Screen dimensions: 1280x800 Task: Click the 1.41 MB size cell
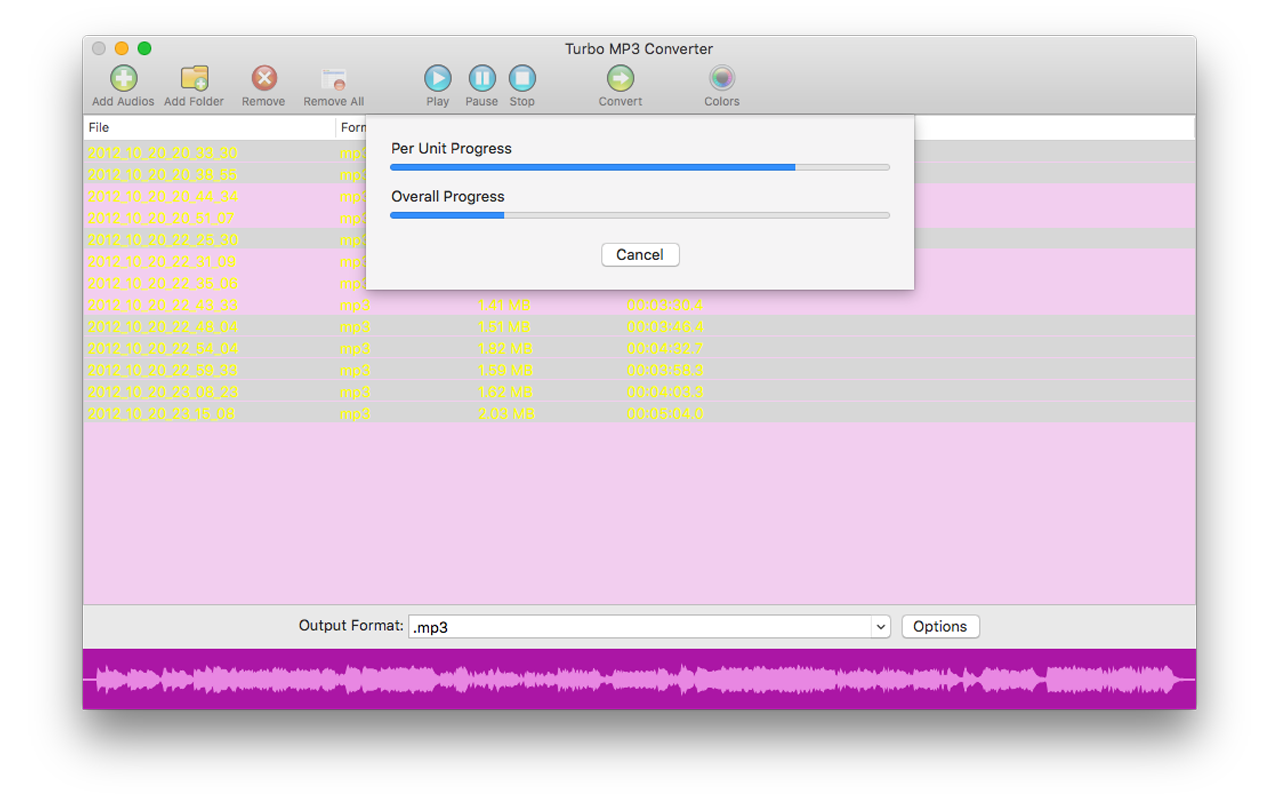pyautogui.click(x=505, y=305)
